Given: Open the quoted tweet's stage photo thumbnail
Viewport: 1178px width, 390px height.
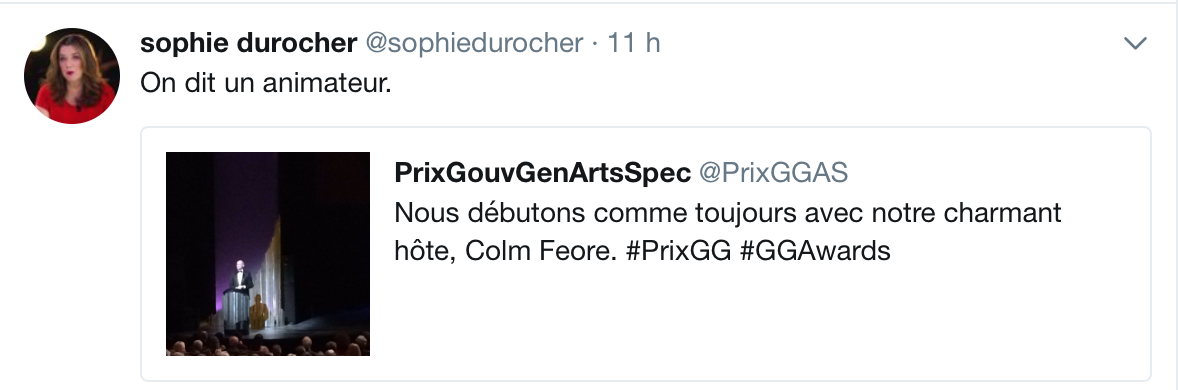Looking at the screenshot, I should pos(267,254).
